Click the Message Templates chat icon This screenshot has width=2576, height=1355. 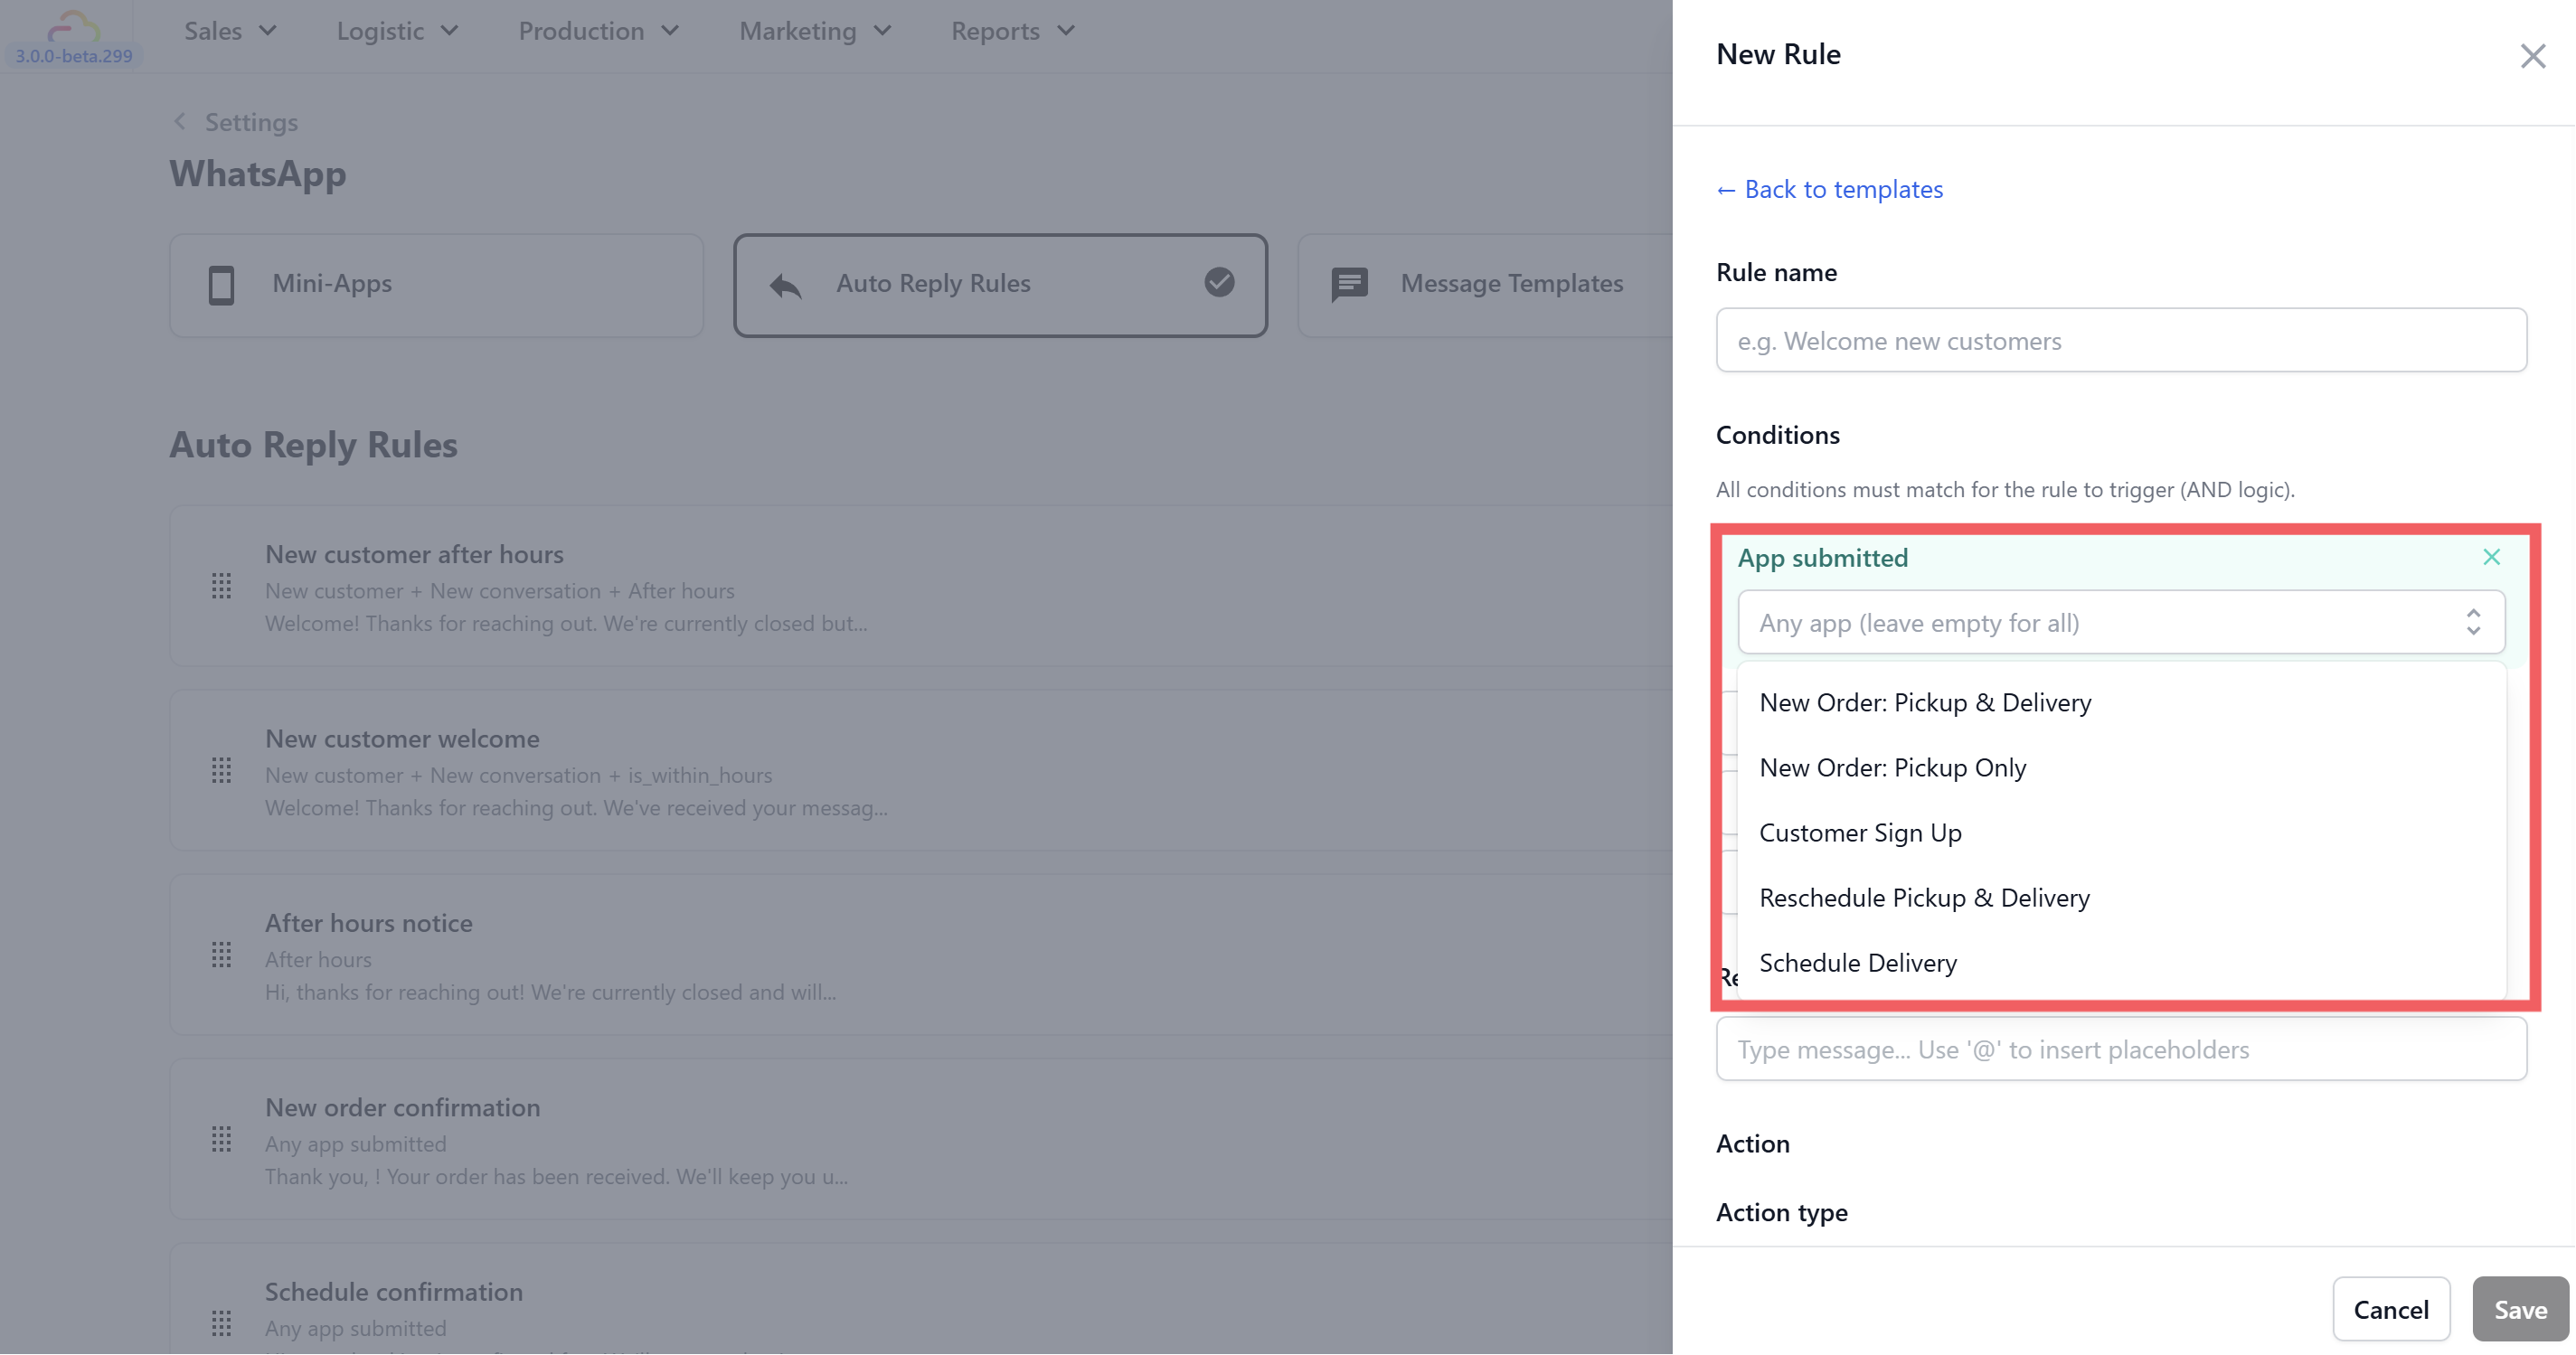[1349, 285]
